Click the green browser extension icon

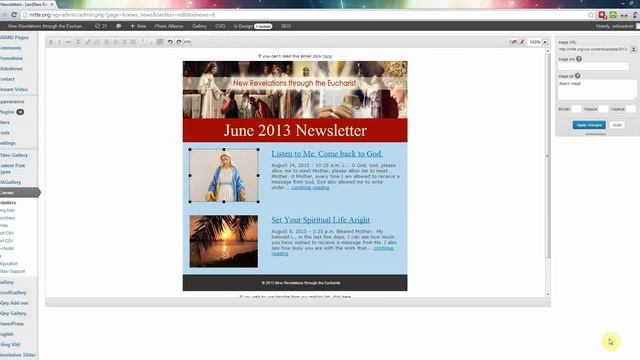pos(613,15)
